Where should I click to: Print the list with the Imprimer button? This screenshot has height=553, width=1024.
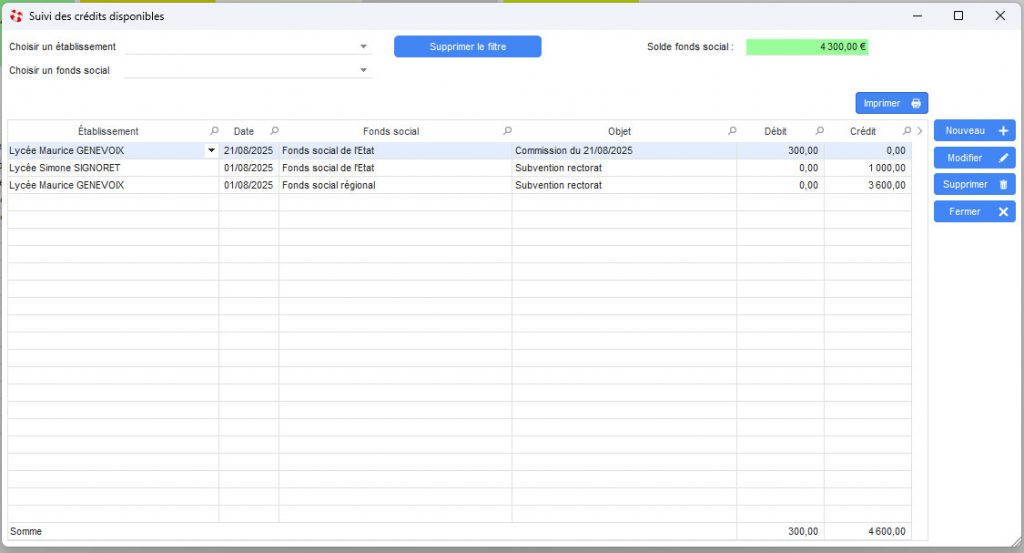click(x=891, y=103)
